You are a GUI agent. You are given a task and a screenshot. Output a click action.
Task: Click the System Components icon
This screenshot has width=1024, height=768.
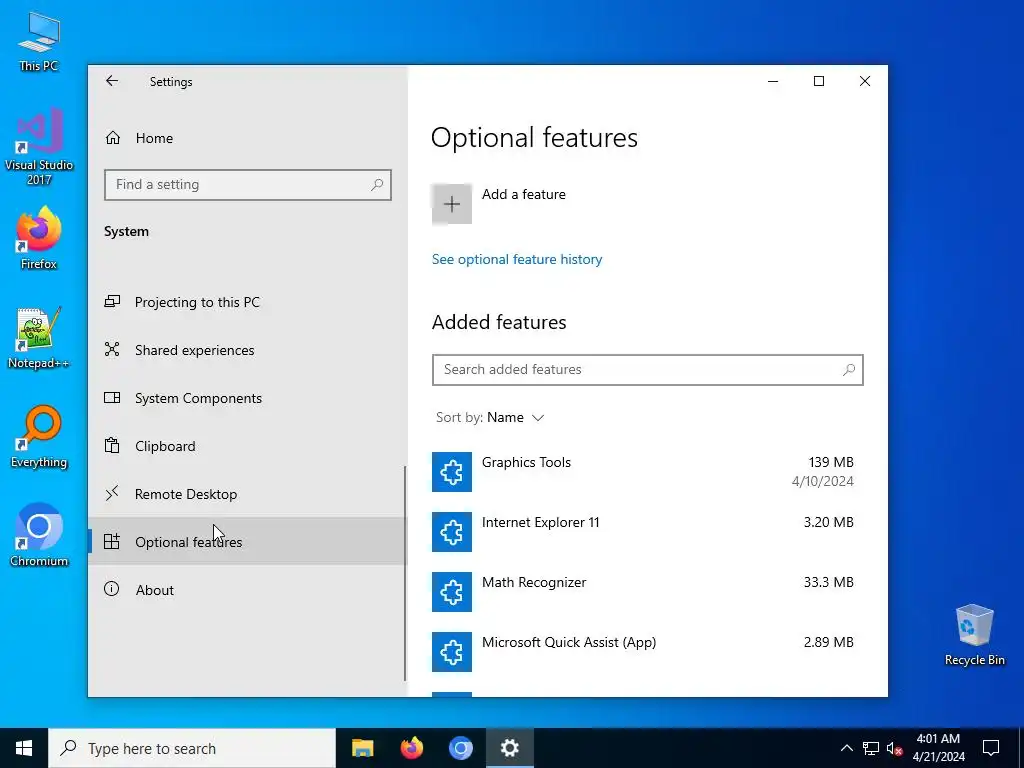point(112,398)
